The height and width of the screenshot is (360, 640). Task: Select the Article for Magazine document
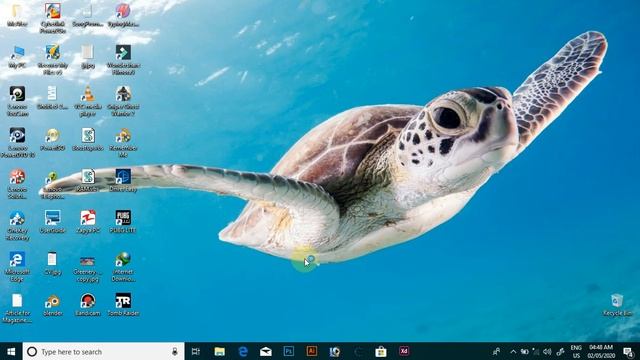(x=17, y=308)
